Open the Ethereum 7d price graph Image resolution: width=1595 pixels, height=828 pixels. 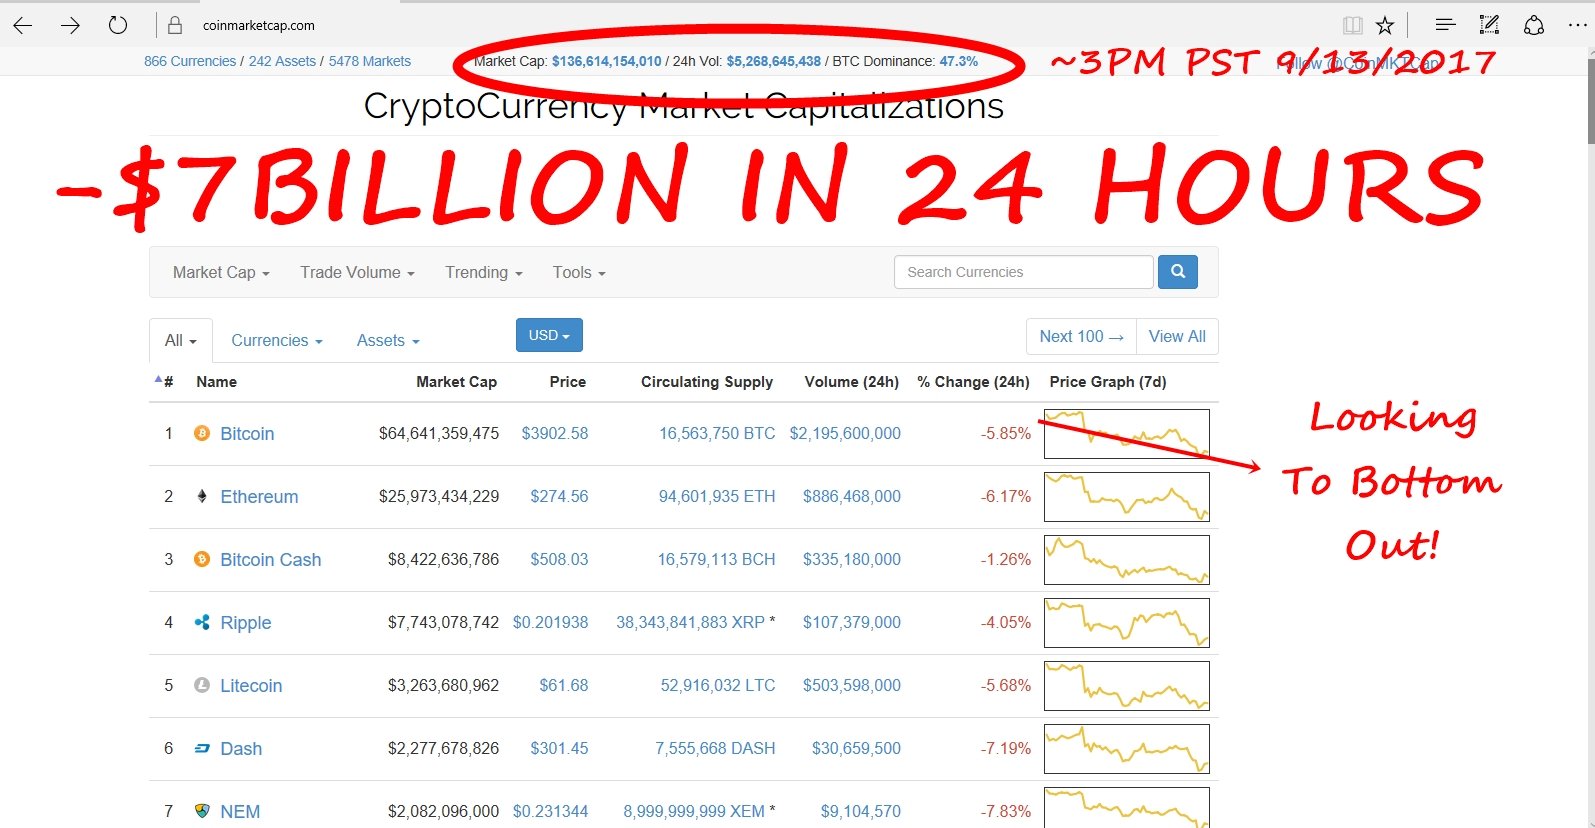click(x=1127, y=497)
